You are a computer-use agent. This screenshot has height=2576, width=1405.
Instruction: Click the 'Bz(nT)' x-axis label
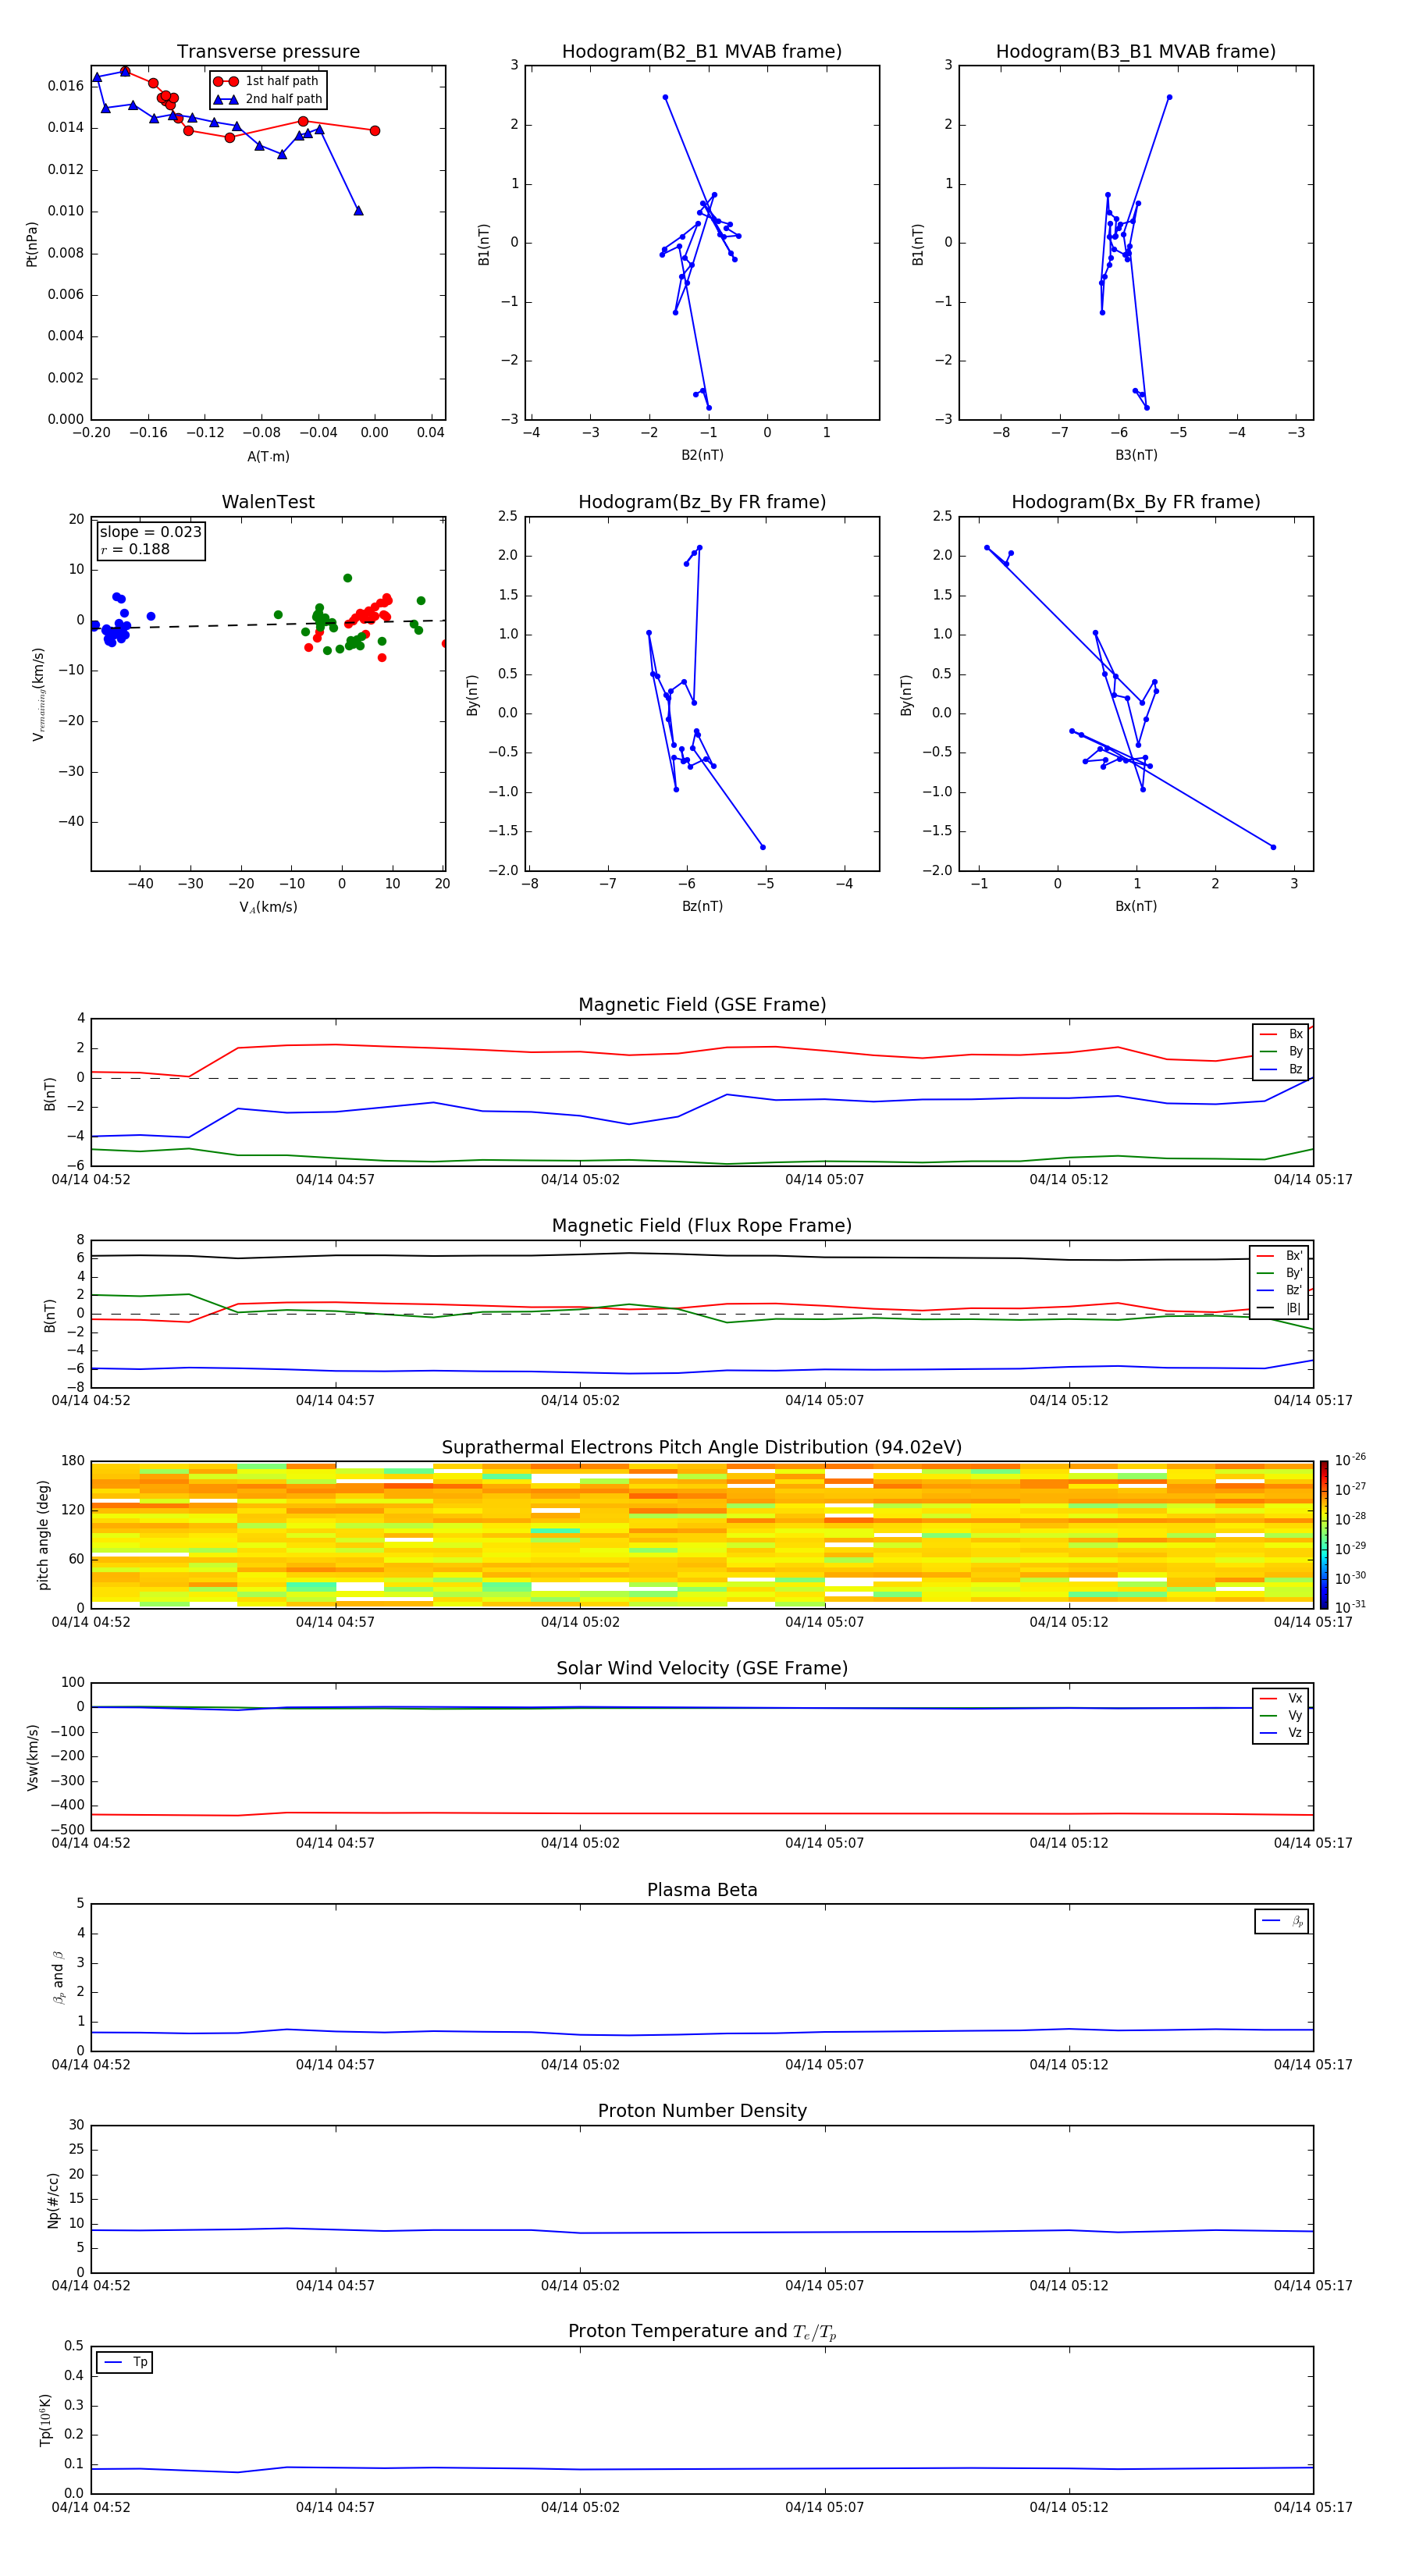(x=702, y=906)
